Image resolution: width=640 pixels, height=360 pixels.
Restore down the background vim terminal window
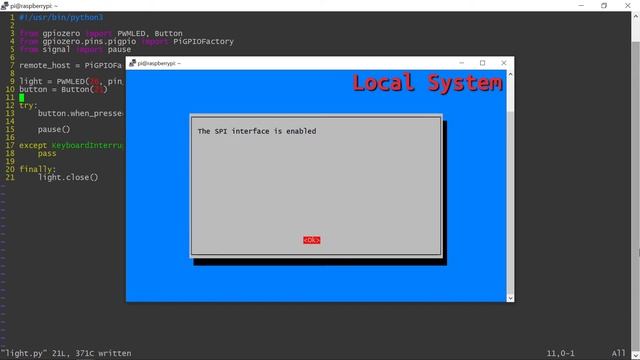[x=604, y=5]
